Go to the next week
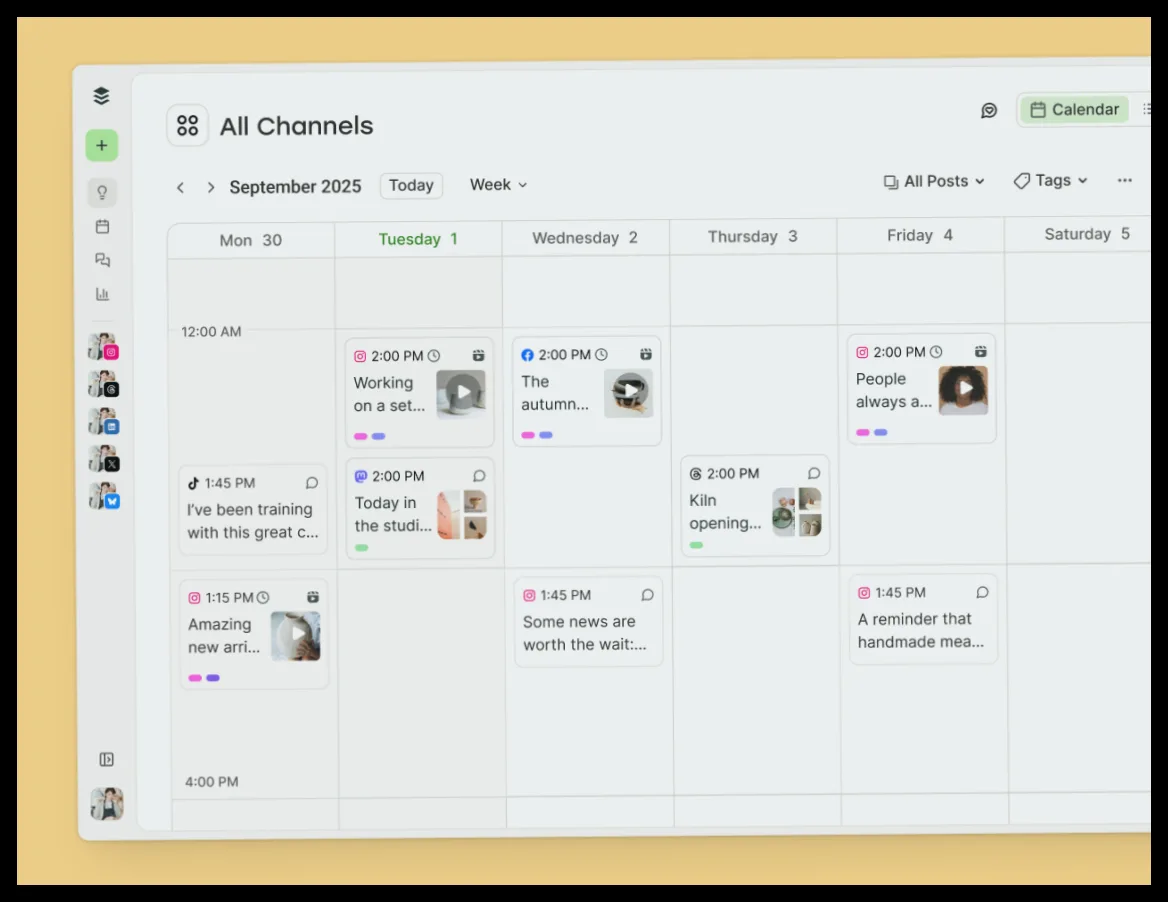Screen dimensions: 1168x902 tap(211, 187)
